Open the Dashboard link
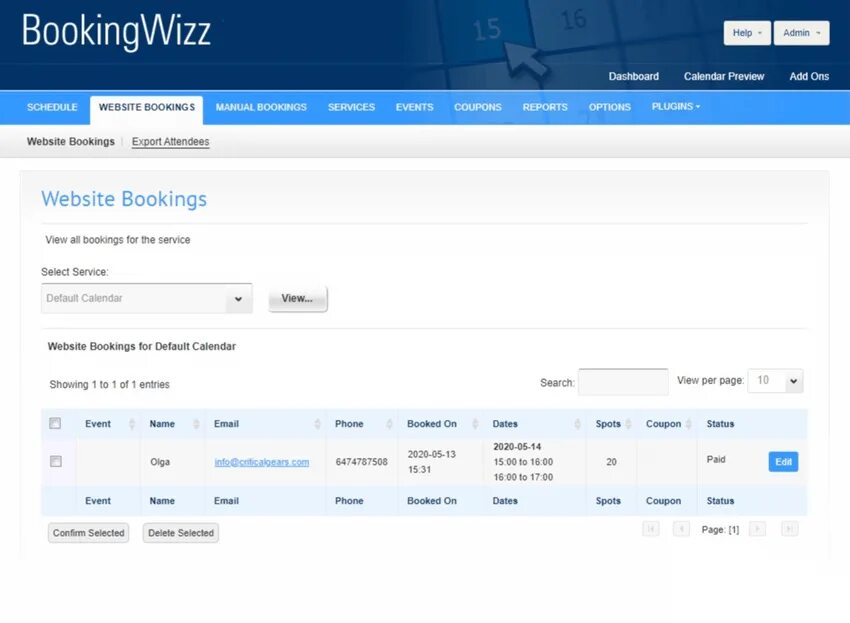 click(x=634, y=76)
